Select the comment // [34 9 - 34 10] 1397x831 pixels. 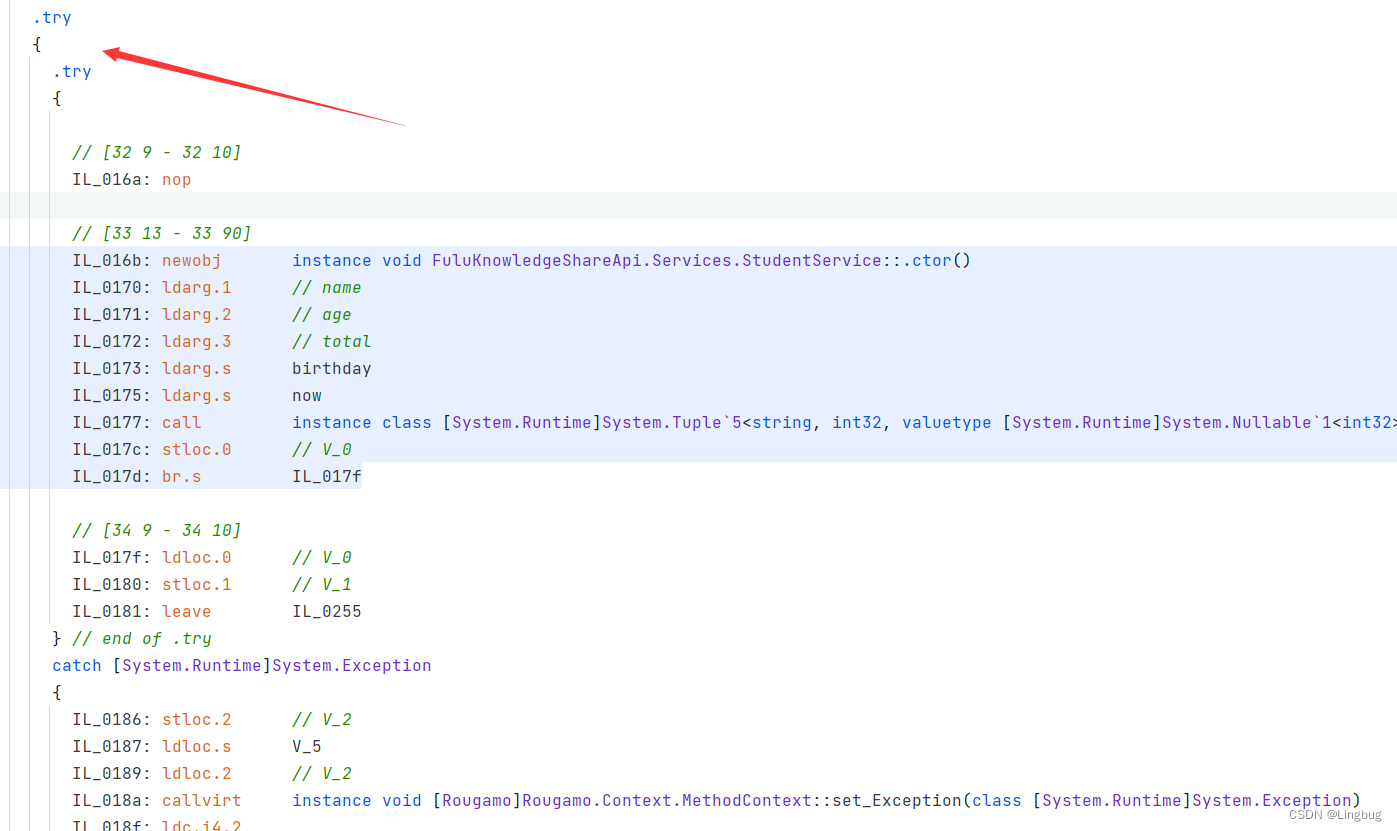157,530
